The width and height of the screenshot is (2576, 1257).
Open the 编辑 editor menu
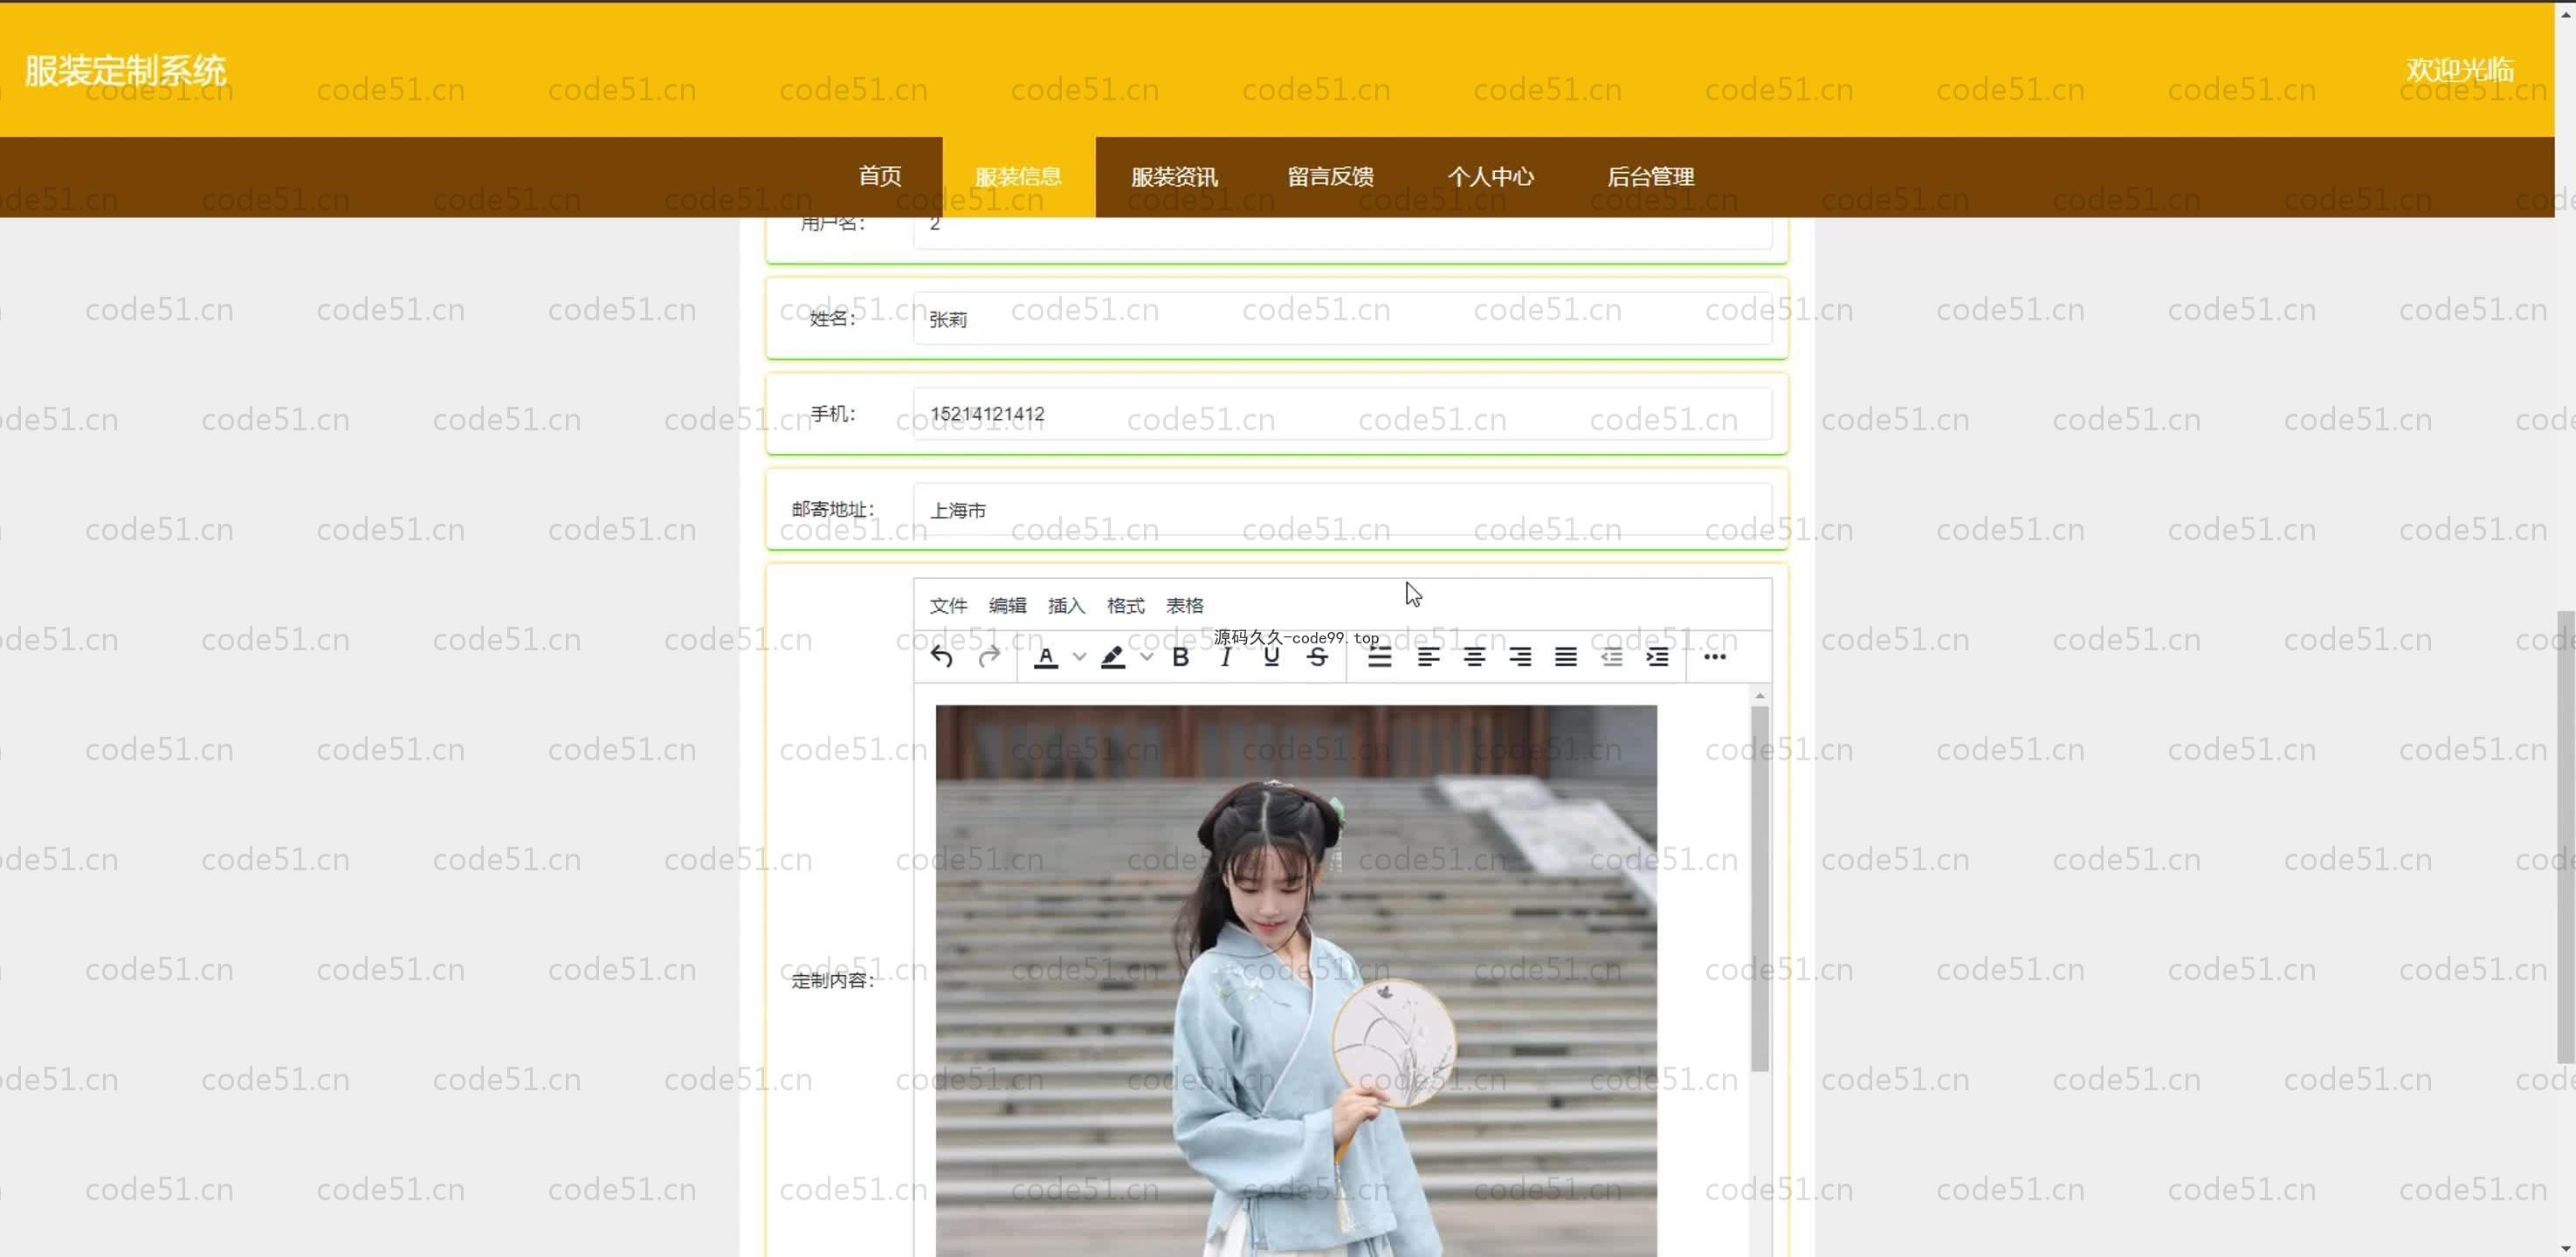[1007, 606]
